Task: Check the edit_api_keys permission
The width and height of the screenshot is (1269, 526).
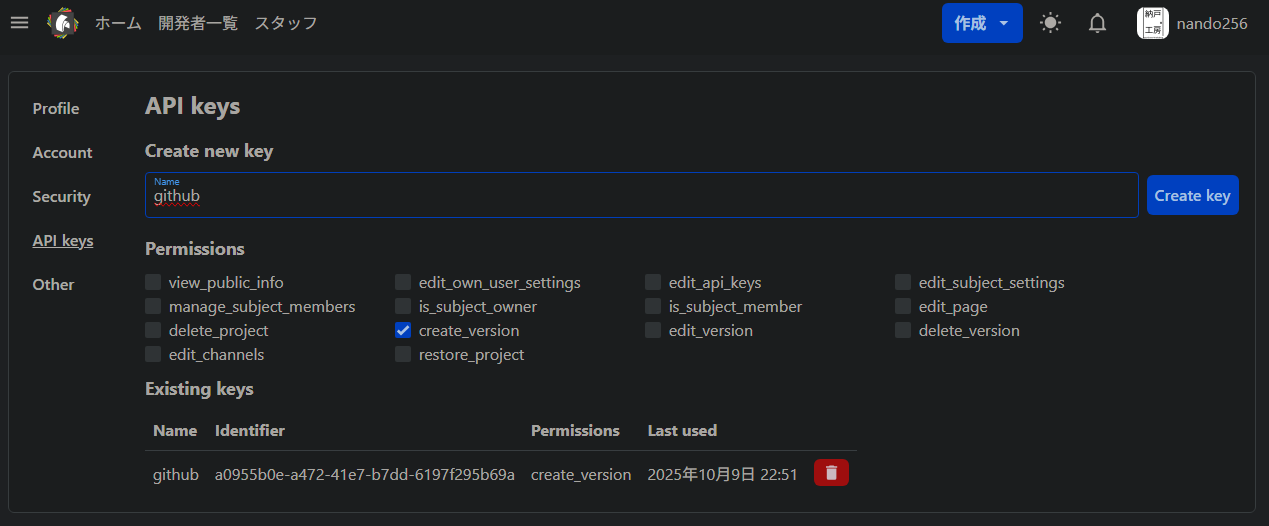Action: coord(653,282)
